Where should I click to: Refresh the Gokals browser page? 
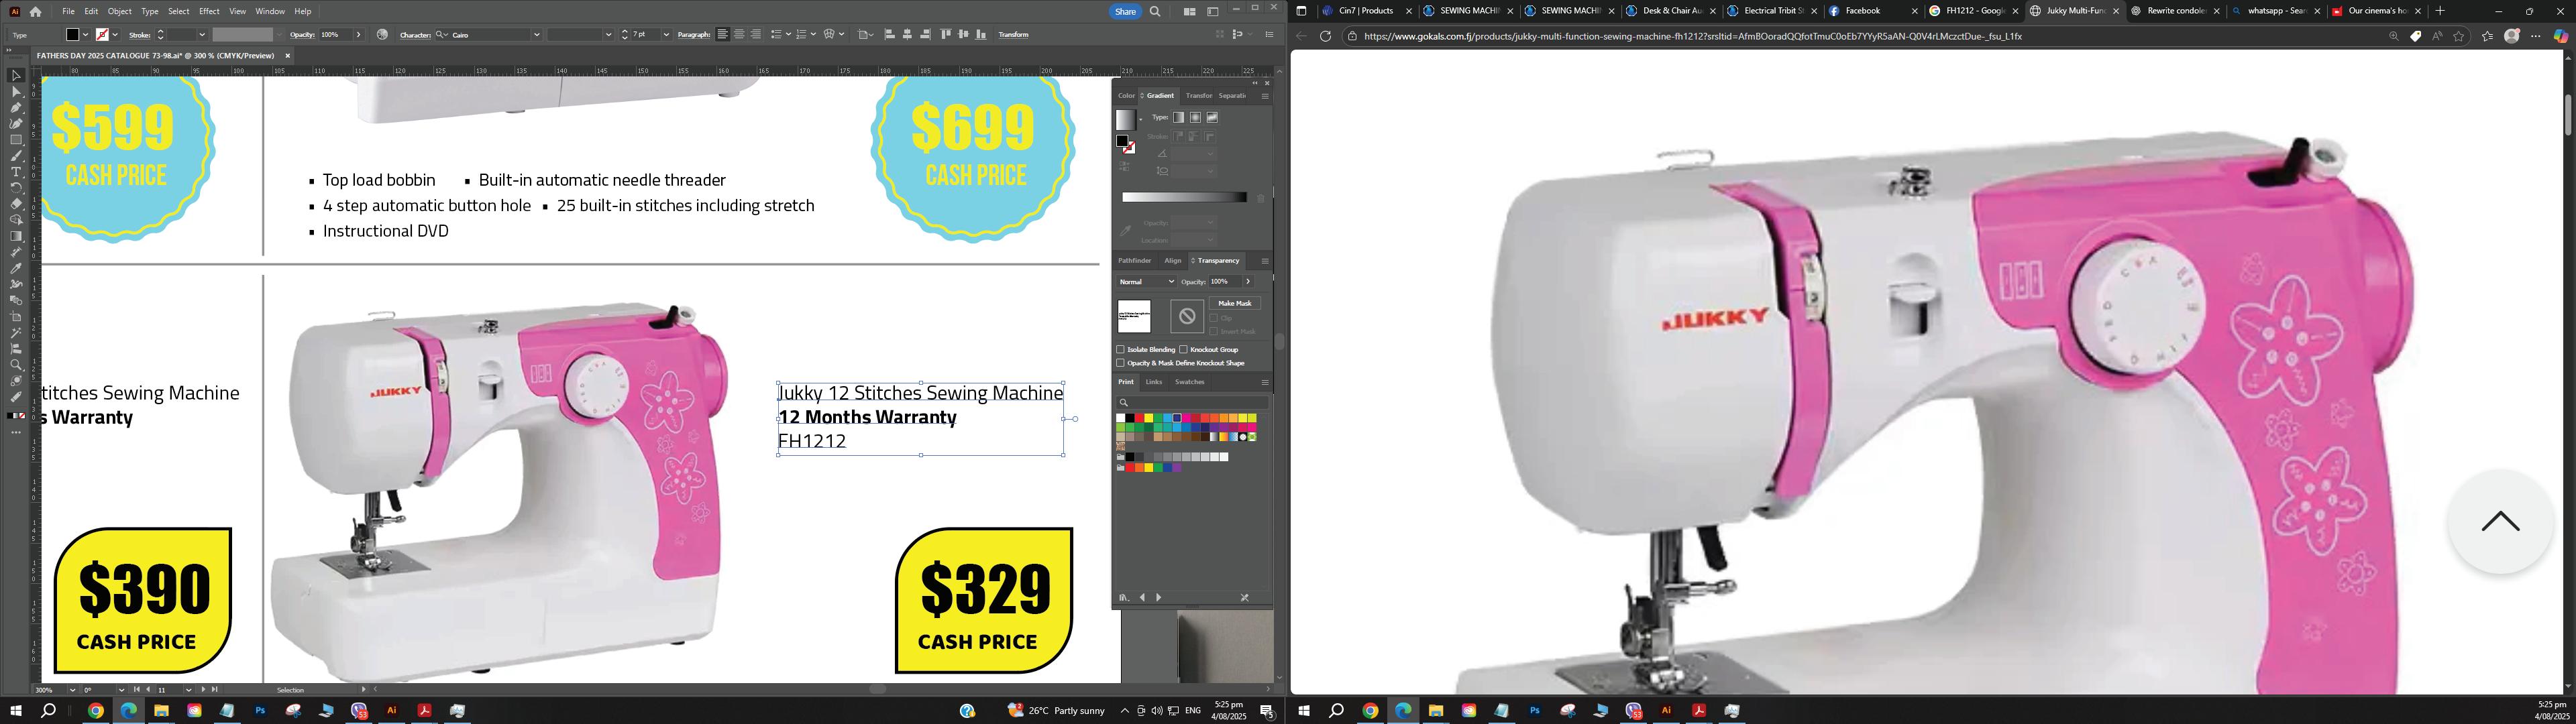click(x=1325, y=36)
